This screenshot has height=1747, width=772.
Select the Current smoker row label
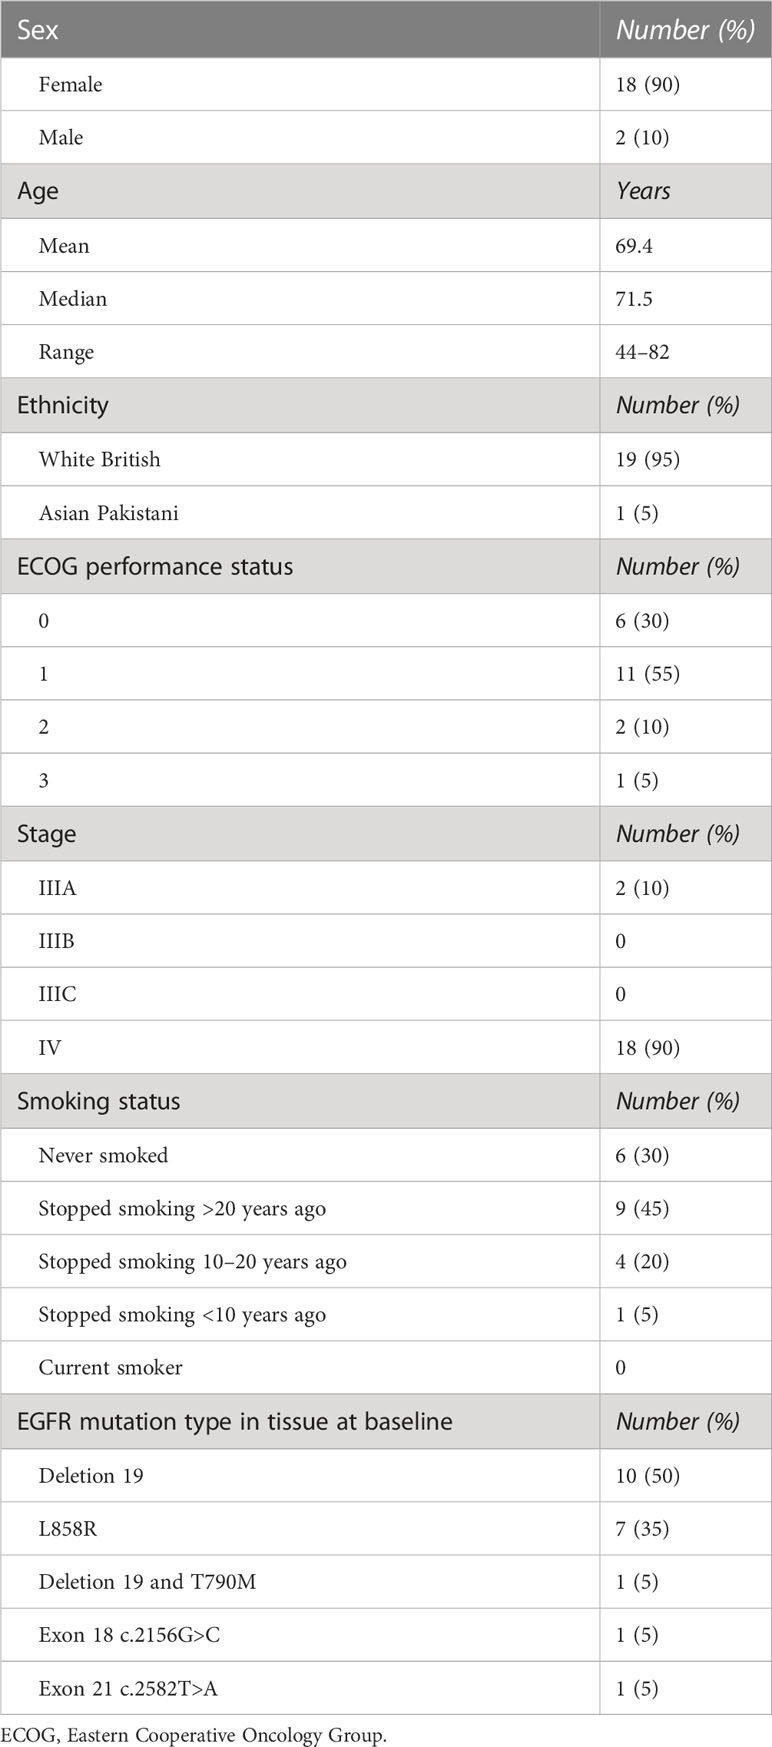click(110, 1368)
